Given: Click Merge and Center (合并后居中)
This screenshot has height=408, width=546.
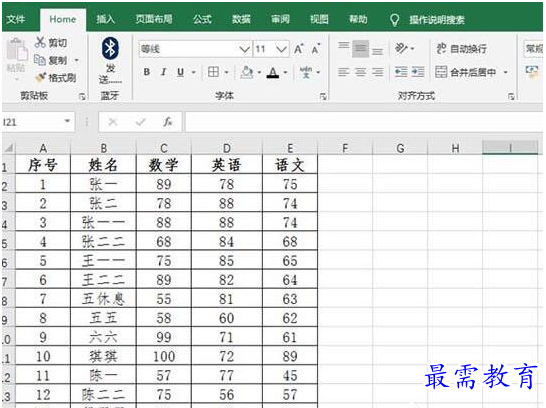Looking at the screenshot, I should point(466,72).
